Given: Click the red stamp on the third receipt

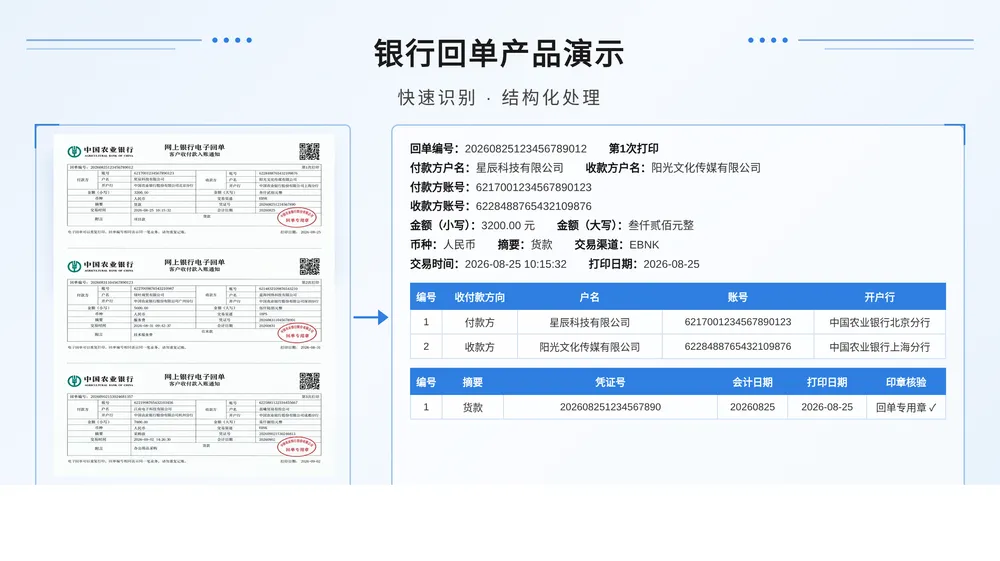Looking at the screenshot, I should tap(297, 446).
